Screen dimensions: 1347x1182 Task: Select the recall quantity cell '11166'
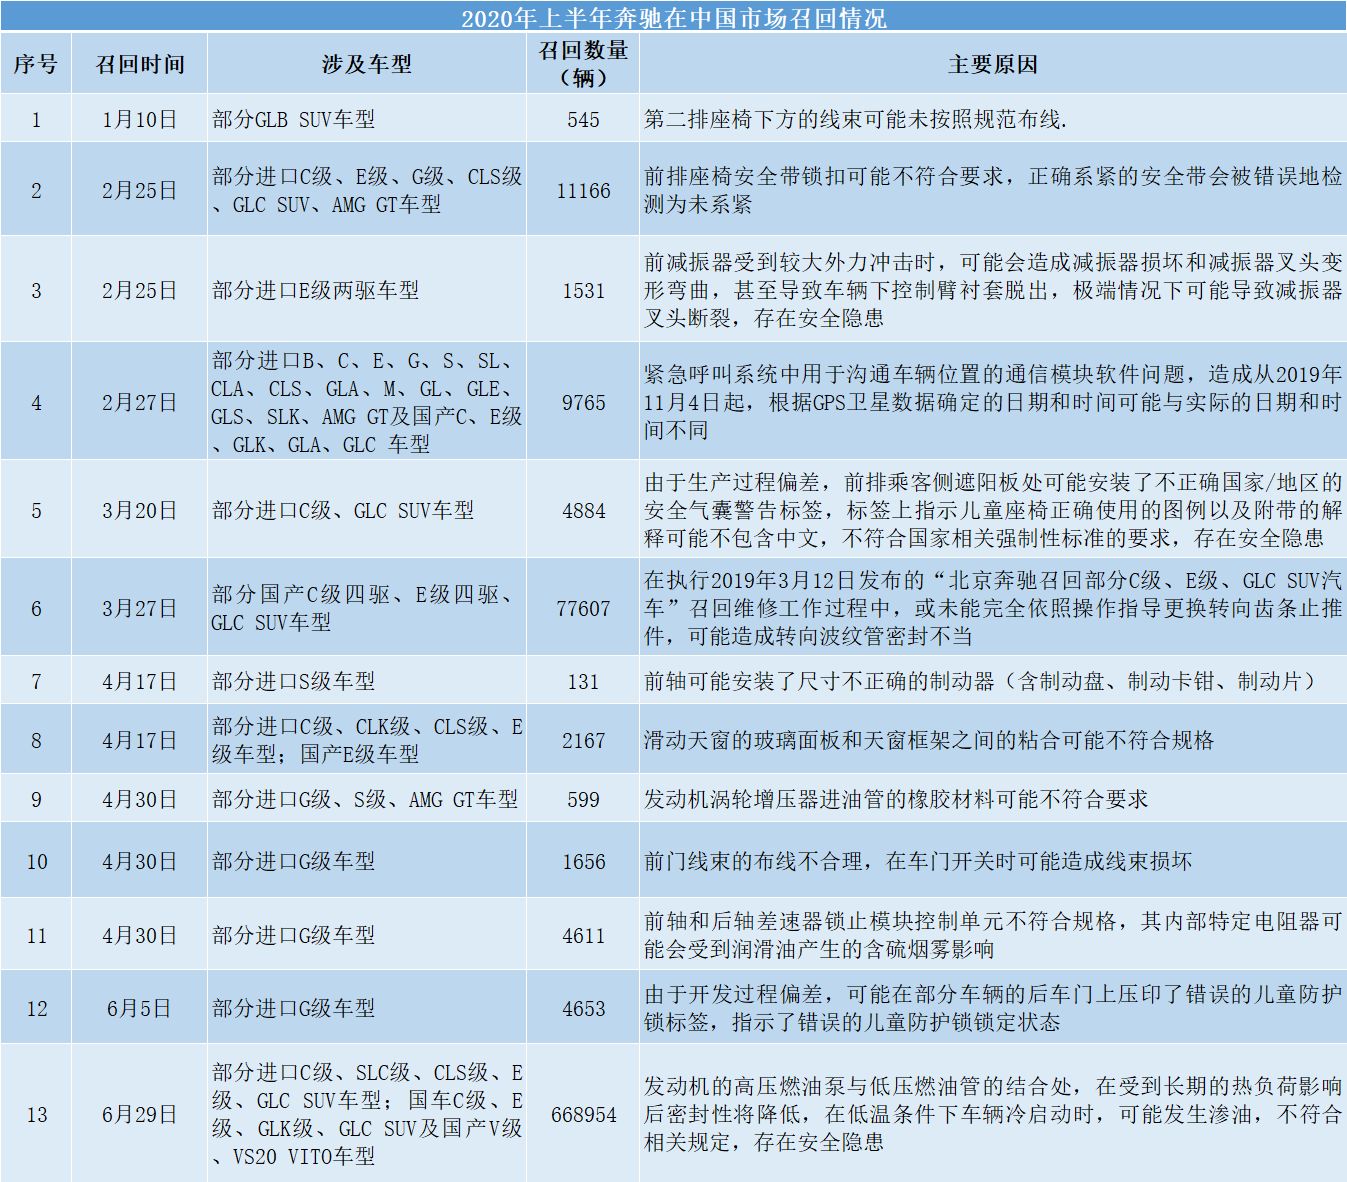583,190
